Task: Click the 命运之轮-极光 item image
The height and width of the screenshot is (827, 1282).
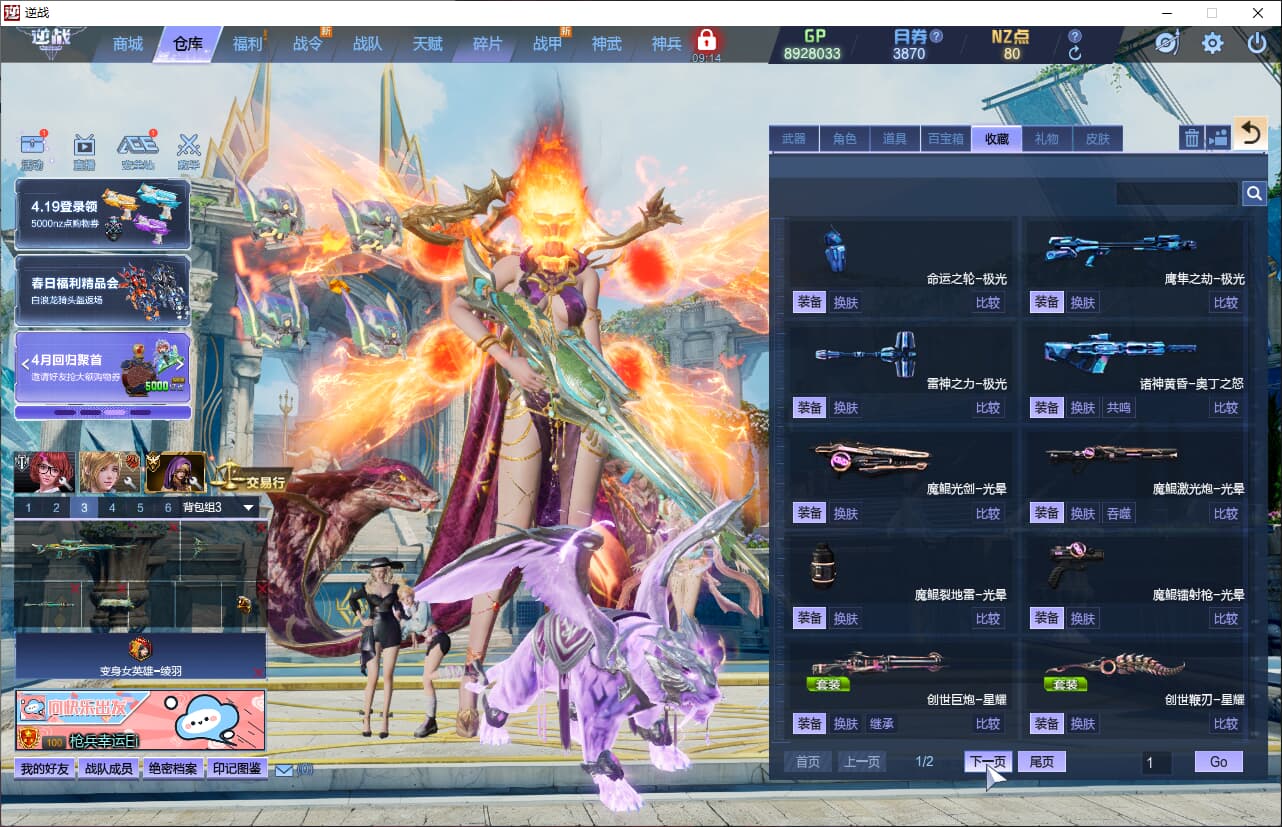Action: click(836, 250)
